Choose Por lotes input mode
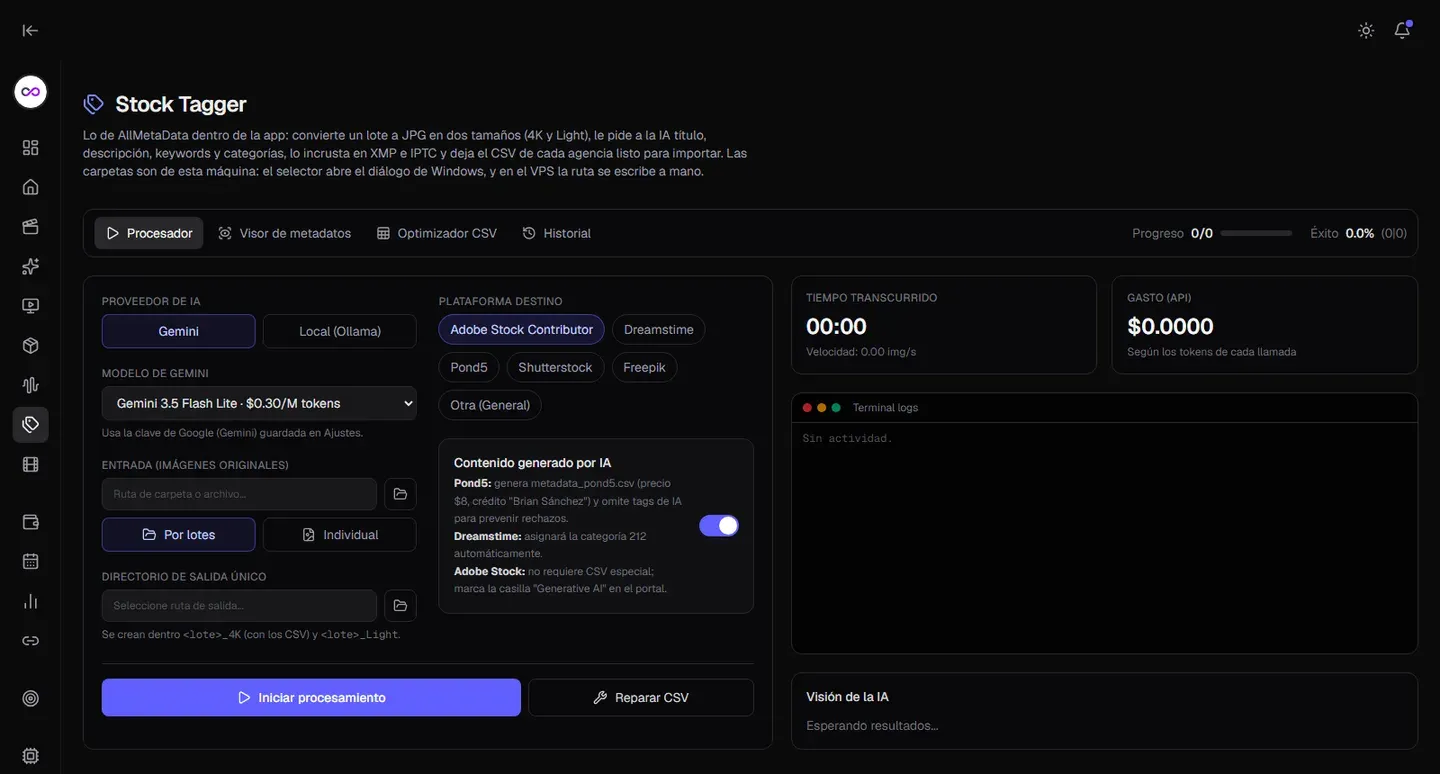1440x774 pixels. pyautogui.click(x=179, y=535)
